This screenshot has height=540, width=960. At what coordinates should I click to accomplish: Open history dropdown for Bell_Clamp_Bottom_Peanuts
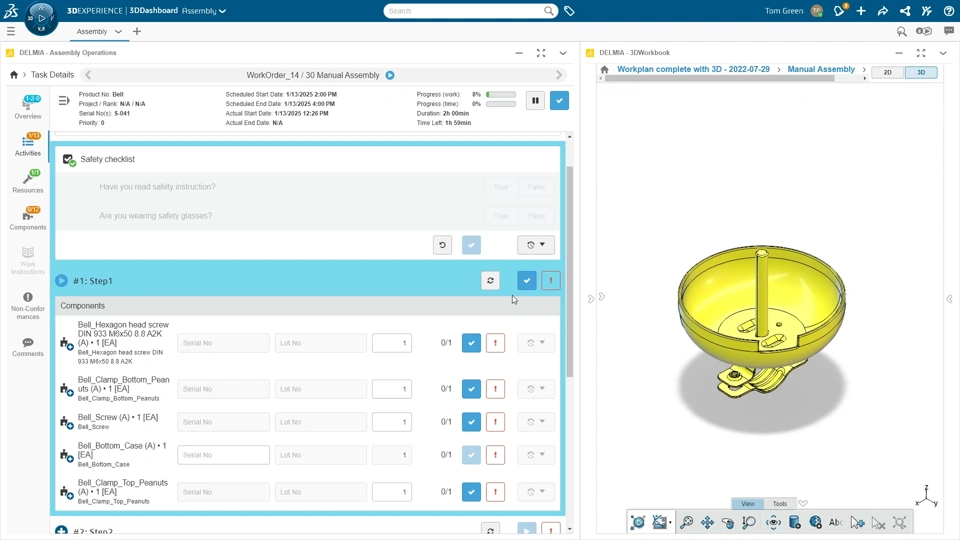click(536, 389)
